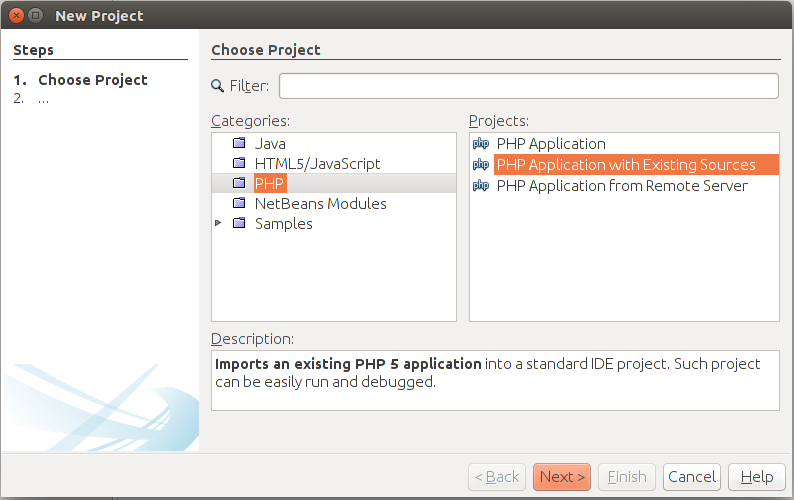
Task: Click php icon of Existing Sources project
Action: [x=481, y=165]
